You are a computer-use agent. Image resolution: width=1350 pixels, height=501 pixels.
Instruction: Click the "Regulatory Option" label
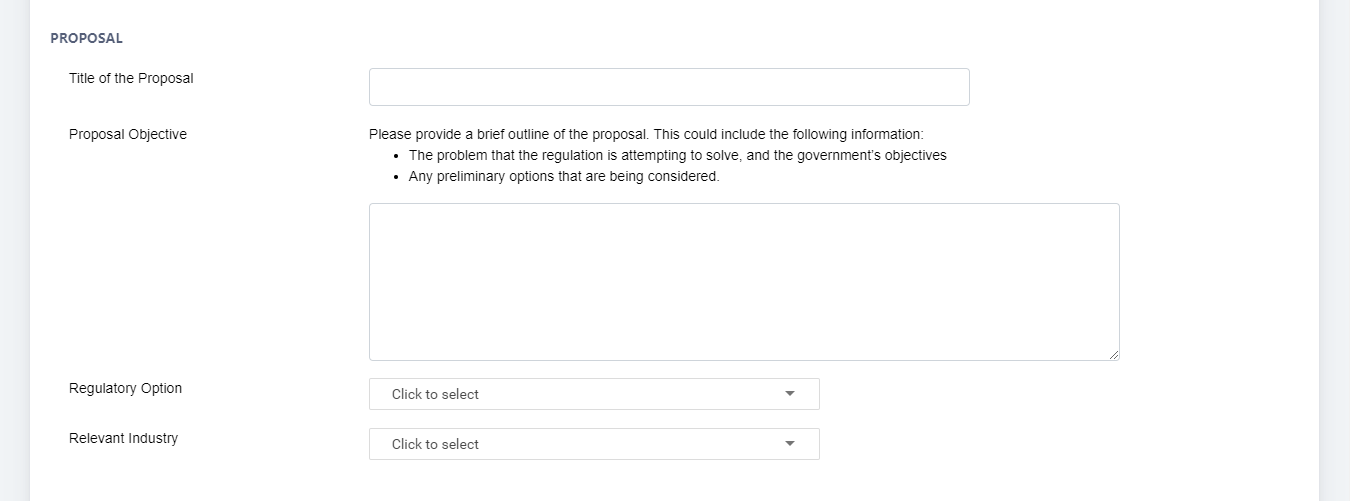pyautogui.click(x=125, y=388)
